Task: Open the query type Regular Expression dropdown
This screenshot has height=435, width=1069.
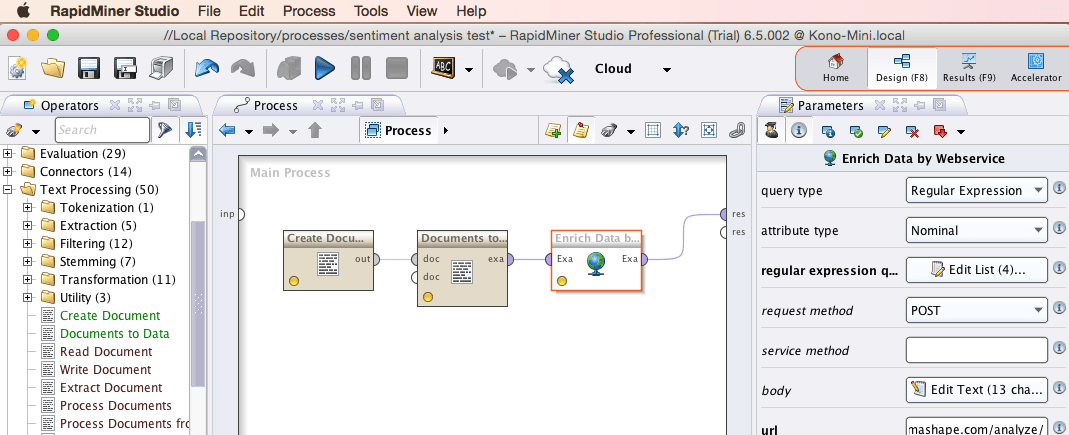Action: (976, 191)
